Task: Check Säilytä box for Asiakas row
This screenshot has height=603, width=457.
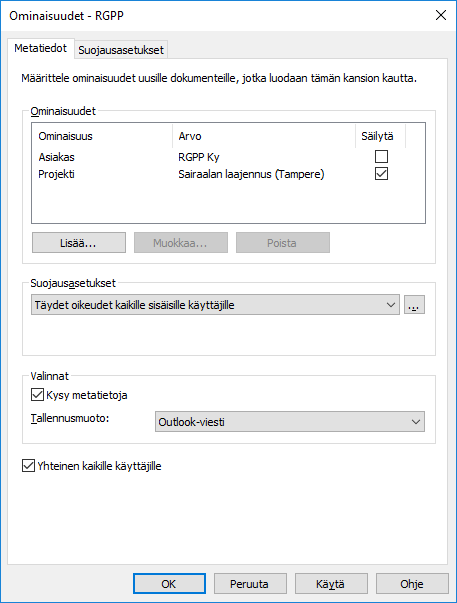Action: point(381,157)
